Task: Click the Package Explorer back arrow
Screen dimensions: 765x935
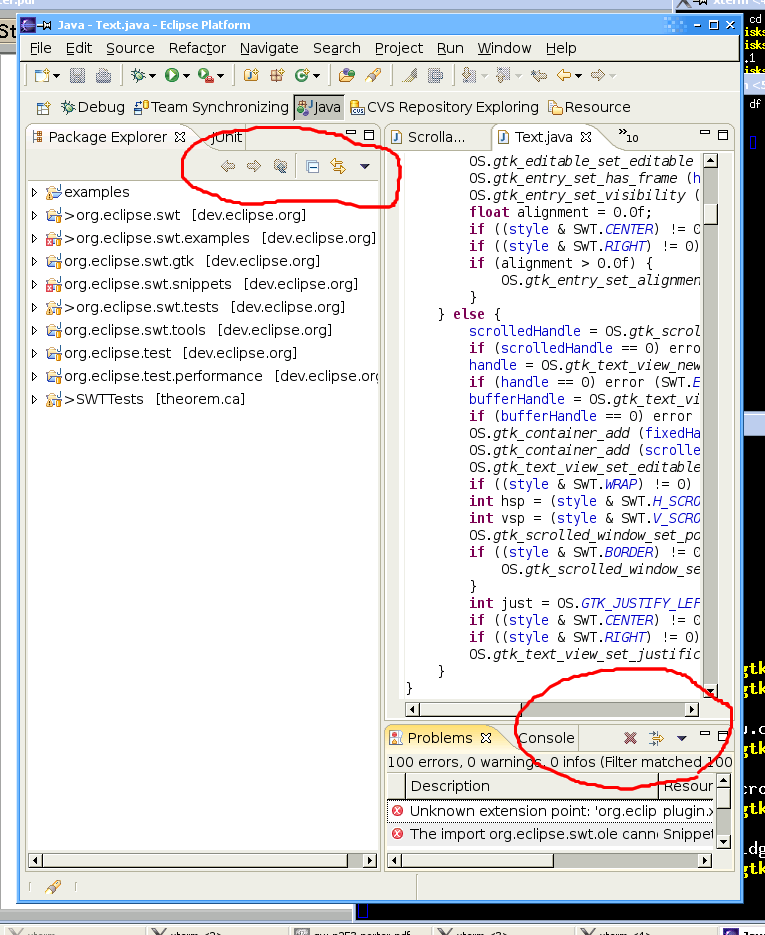Action: (228, 167)
